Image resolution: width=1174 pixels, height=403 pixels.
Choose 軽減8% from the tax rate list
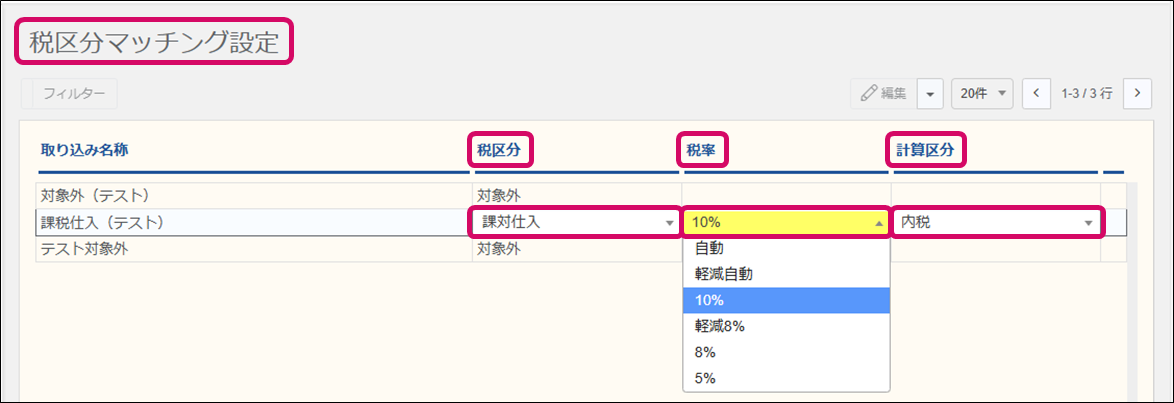(719, 326)
